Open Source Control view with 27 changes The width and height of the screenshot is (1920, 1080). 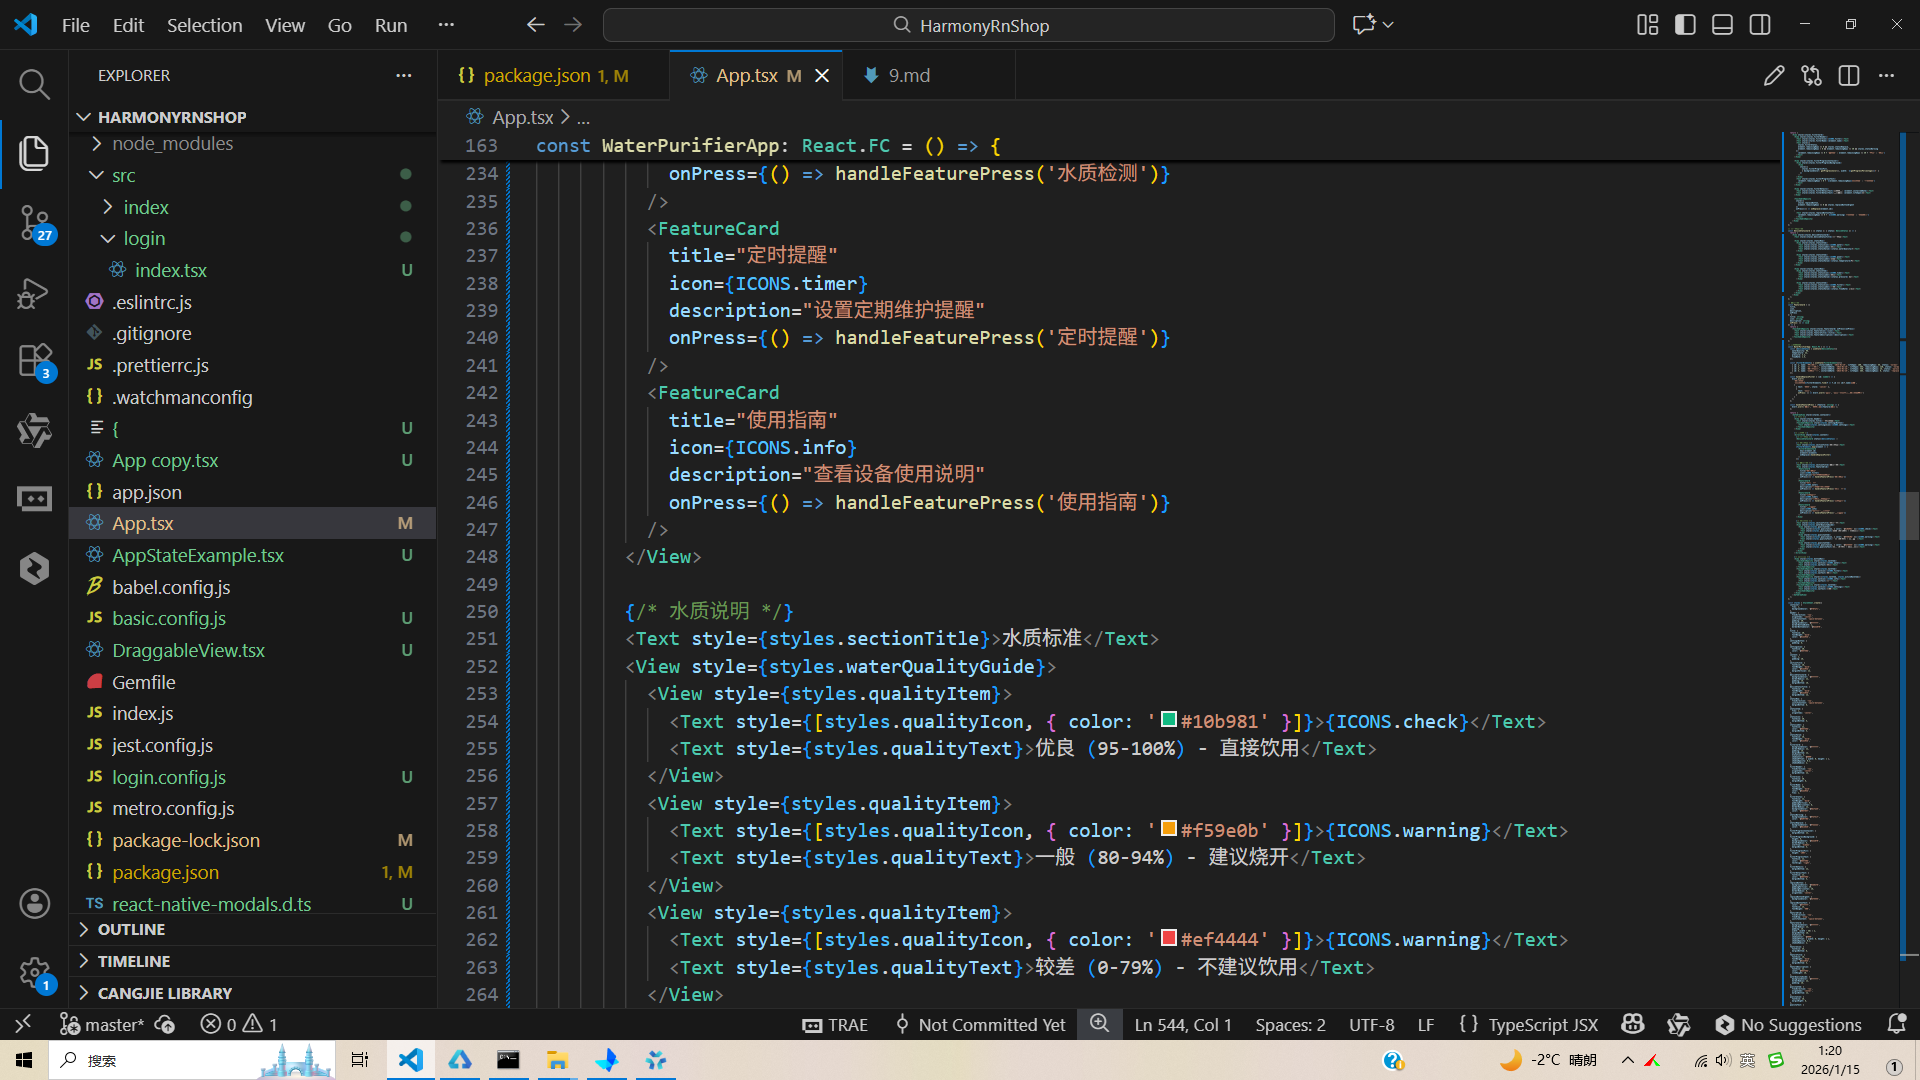point(34,222)
